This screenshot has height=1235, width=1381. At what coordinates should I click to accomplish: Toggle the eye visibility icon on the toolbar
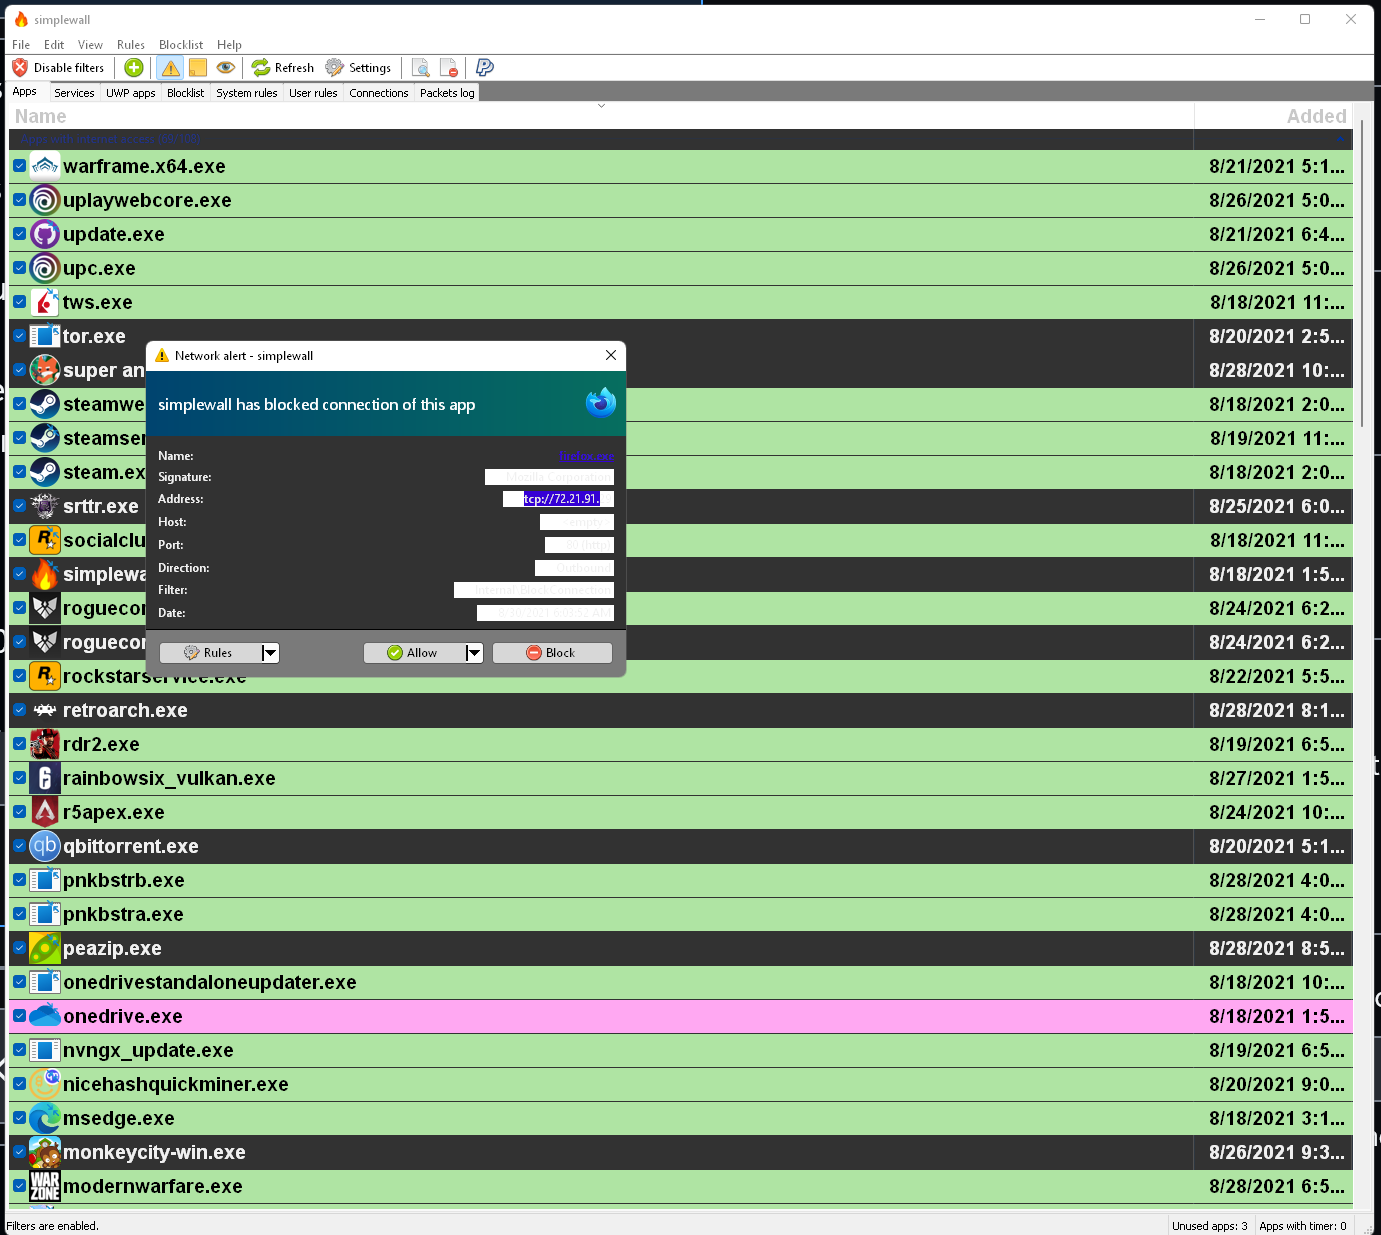[x=225, y=67]
